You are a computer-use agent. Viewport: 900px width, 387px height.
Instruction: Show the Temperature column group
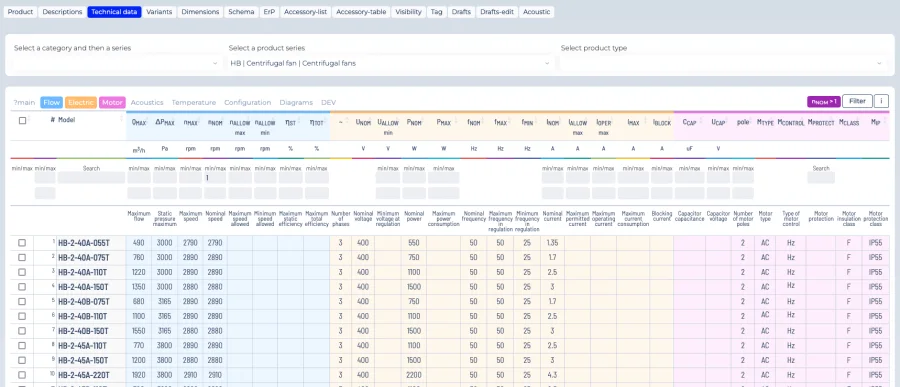193,102
